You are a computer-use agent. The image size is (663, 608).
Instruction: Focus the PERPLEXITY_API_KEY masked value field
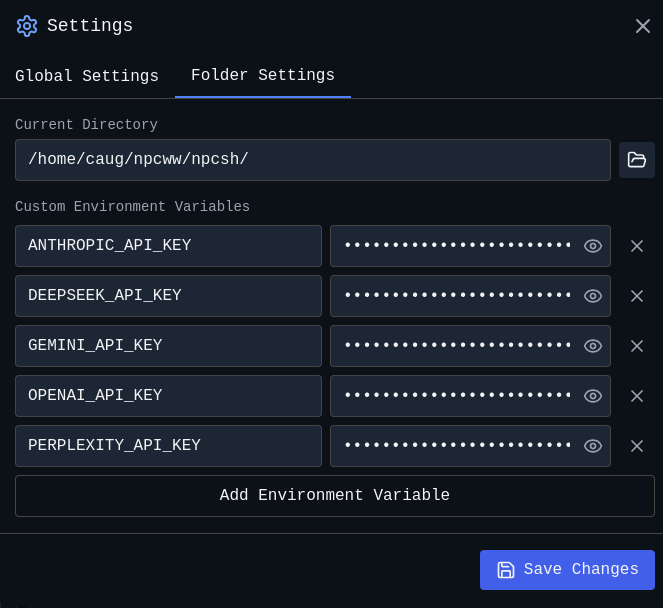pyautogui.click(x=456, y=446)
